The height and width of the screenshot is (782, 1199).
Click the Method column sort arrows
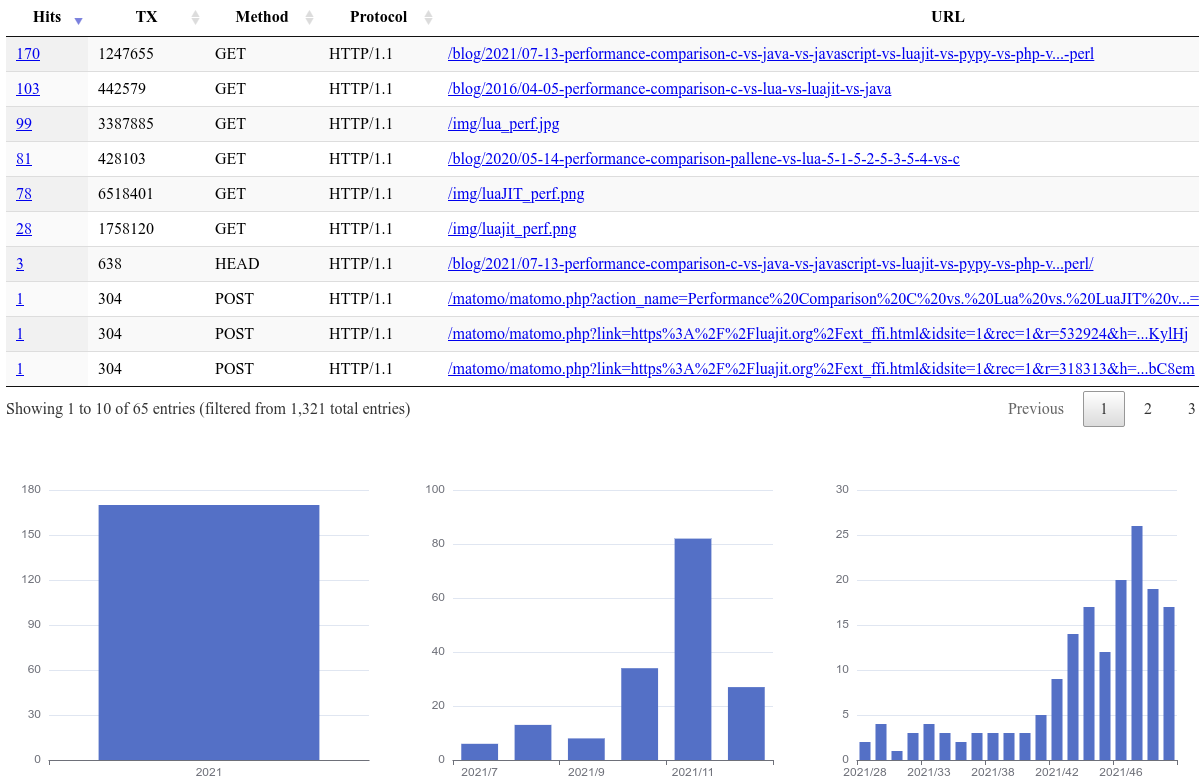pos(309,18)
